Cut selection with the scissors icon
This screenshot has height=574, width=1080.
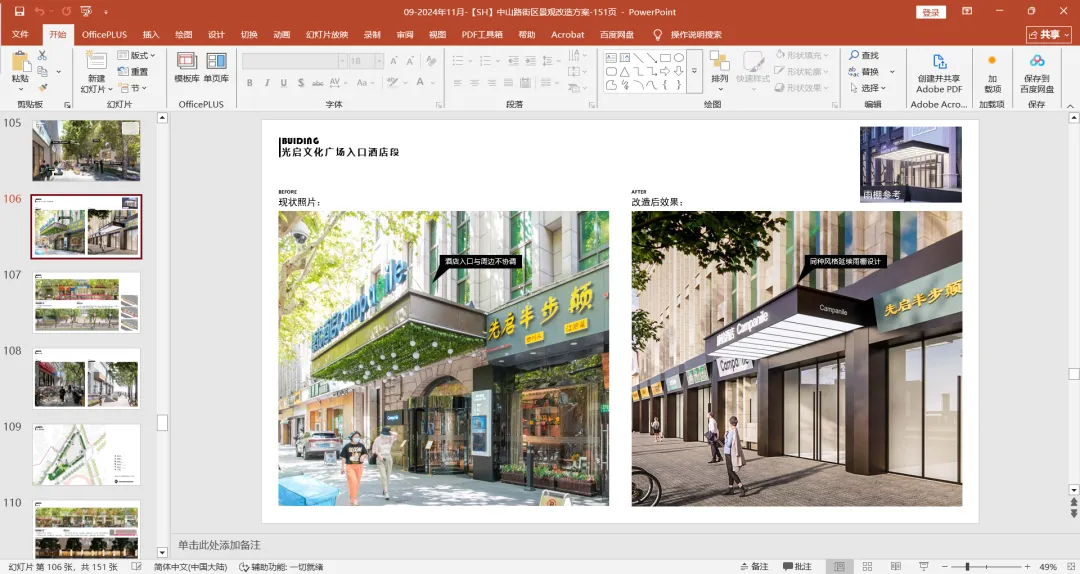(43, 55)
